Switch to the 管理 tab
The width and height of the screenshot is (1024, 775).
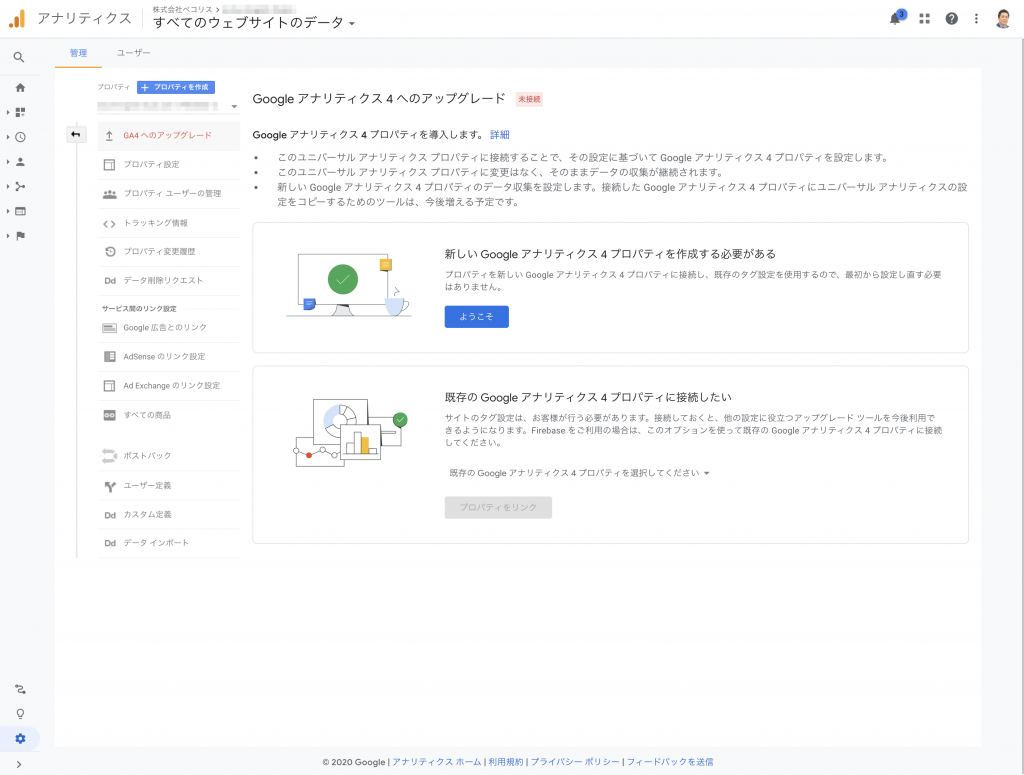(x=78, y=53)
